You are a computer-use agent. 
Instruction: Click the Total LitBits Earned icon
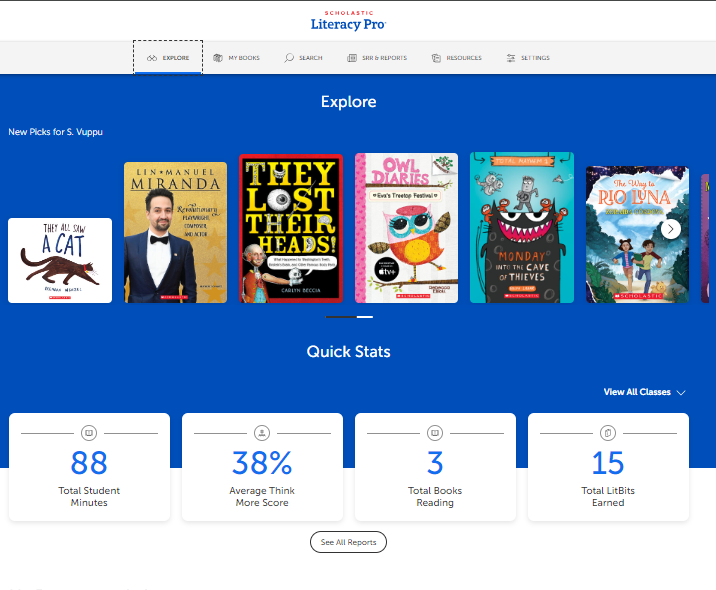point(608,433)
